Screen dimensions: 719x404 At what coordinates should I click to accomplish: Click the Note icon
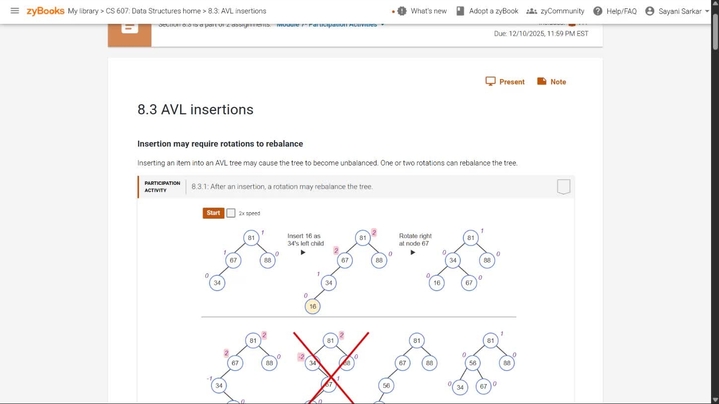[x=542, y=81]
